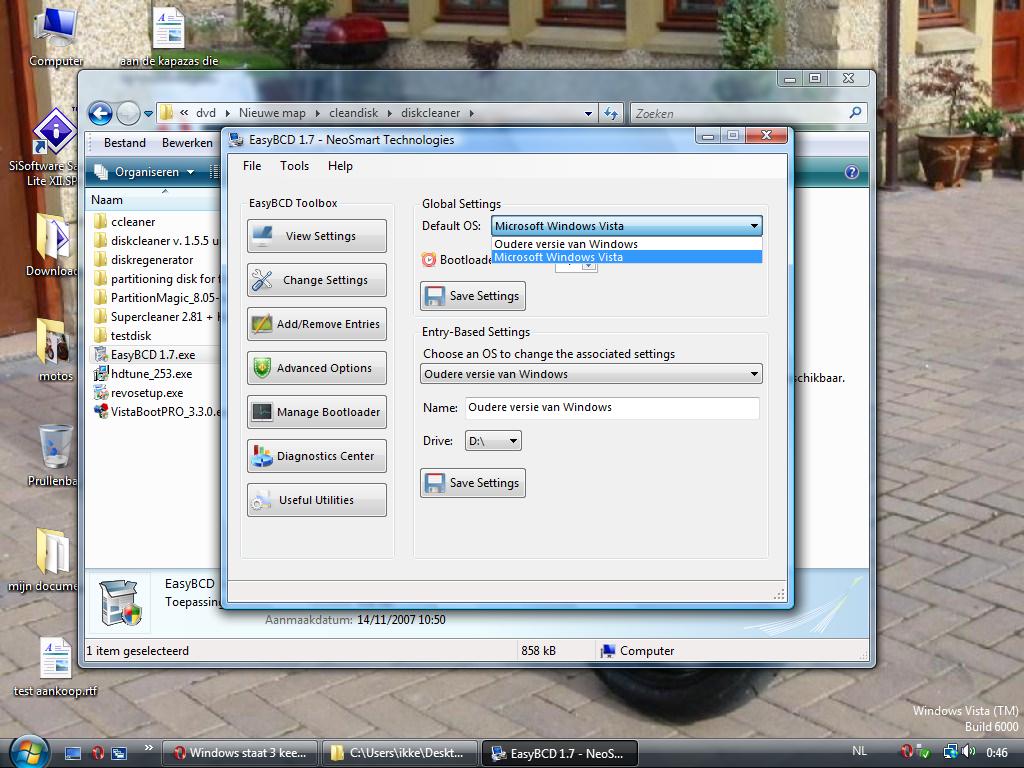This screenshot has height=768, width=1024.
Task: Click EasyBCD 1.7 taskbar button
Action: coord(559,753)
